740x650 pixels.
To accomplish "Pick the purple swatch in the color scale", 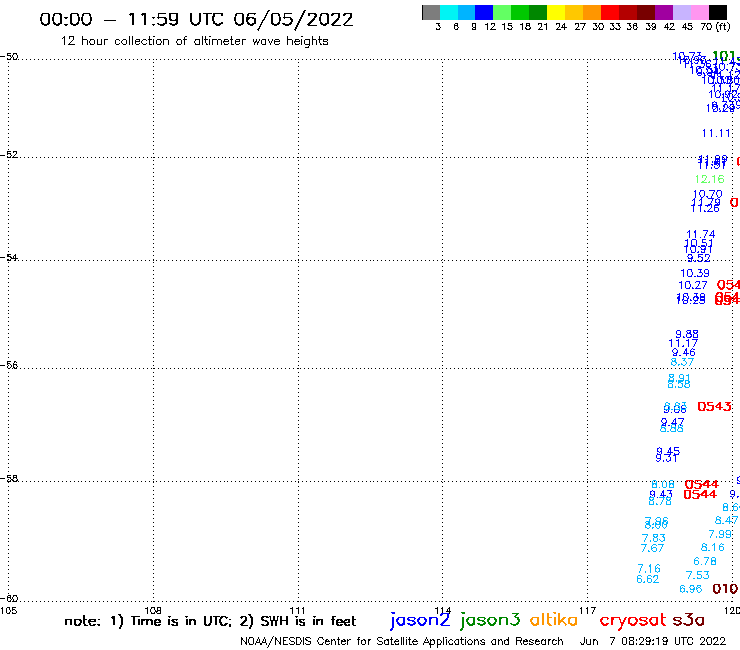I will (664, 12).
